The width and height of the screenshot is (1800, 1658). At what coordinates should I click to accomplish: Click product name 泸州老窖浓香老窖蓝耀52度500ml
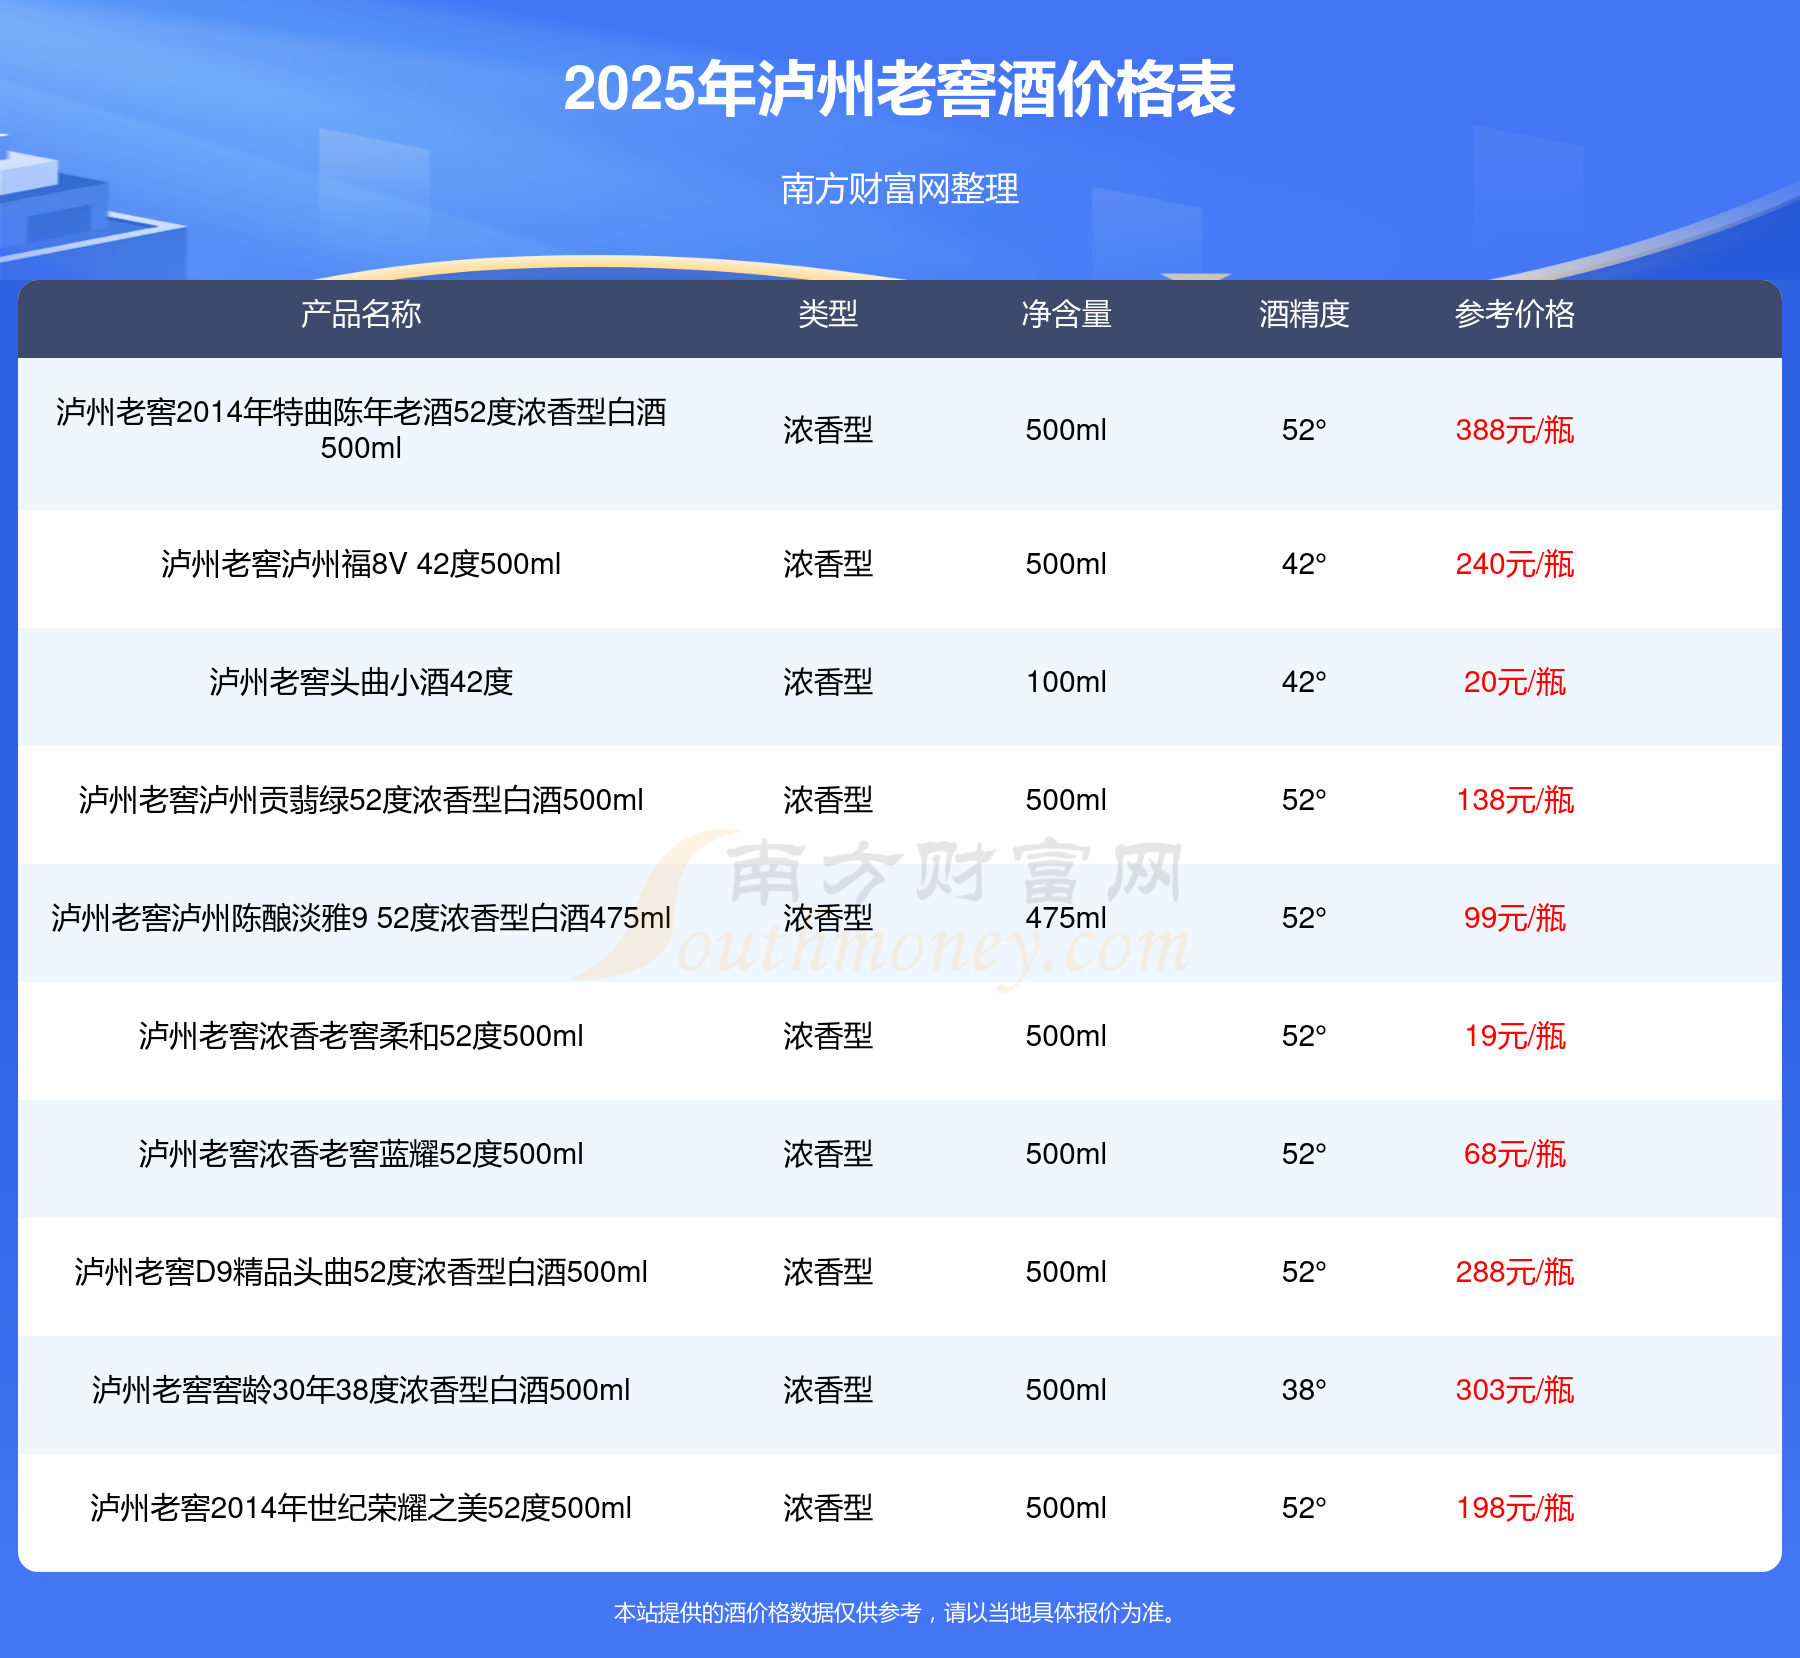tap(361, 1154)
